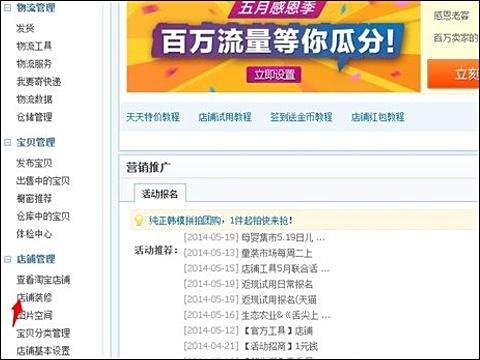Image resolution: width=480 pixels, height=360 pixels.
Task: Collapse the 宝贝管理 section
Action: [7, 143]
